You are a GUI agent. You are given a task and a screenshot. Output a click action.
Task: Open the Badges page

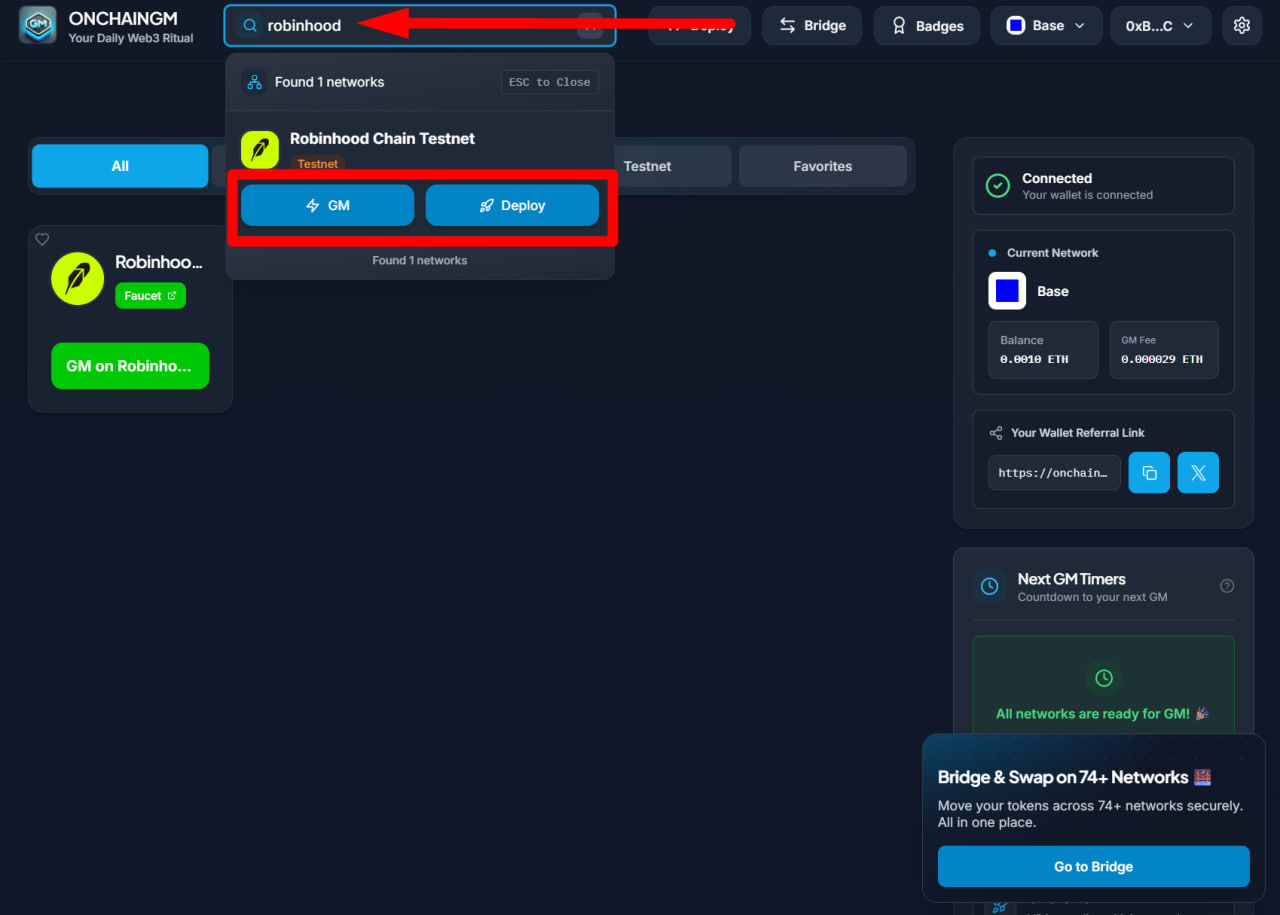point(926,26)
